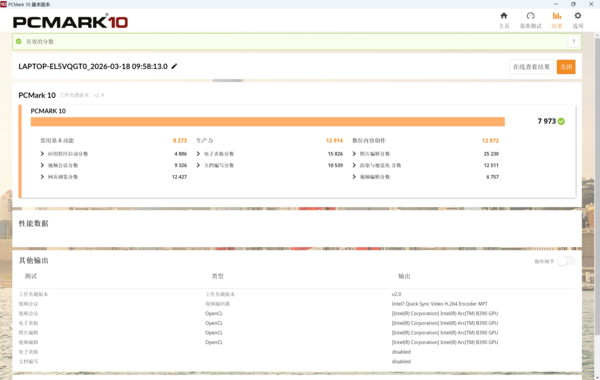Screen dimensions: 600x380
Task: Expand the 文档编写分数 row
Action: (x=198, y=165)
